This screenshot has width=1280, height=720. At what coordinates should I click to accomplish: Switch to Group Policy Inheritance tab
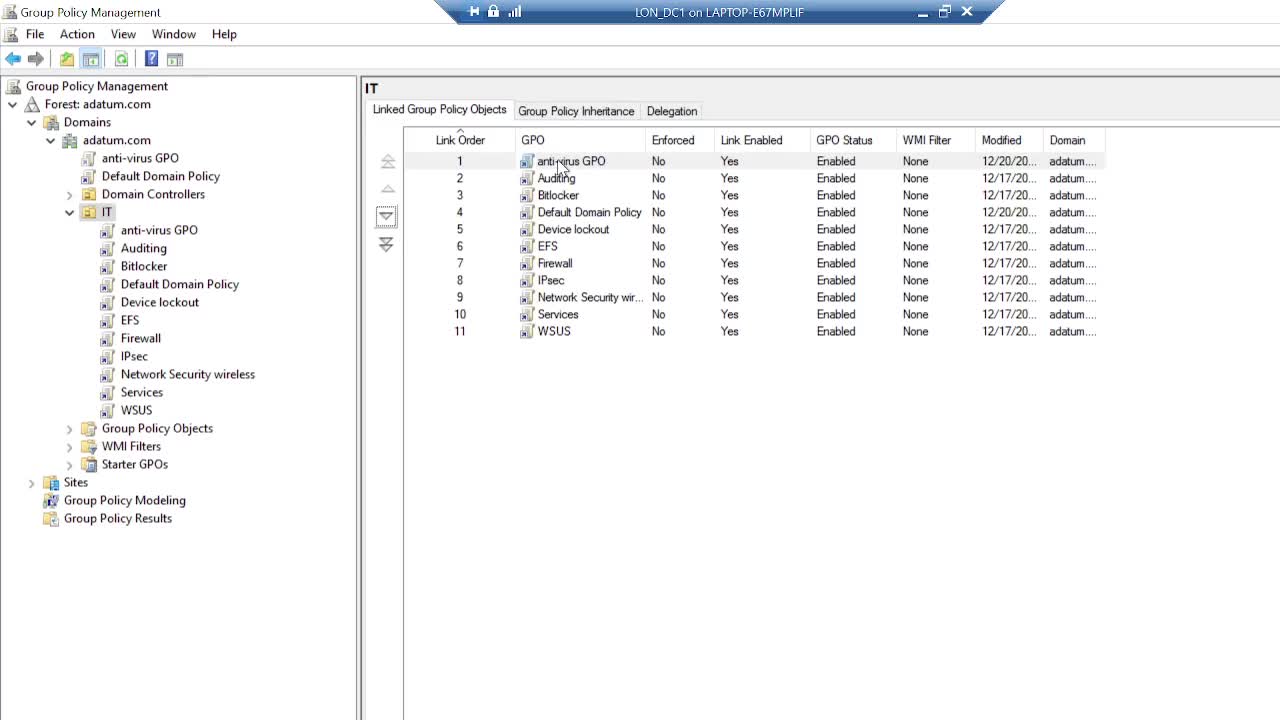(576, 111)
